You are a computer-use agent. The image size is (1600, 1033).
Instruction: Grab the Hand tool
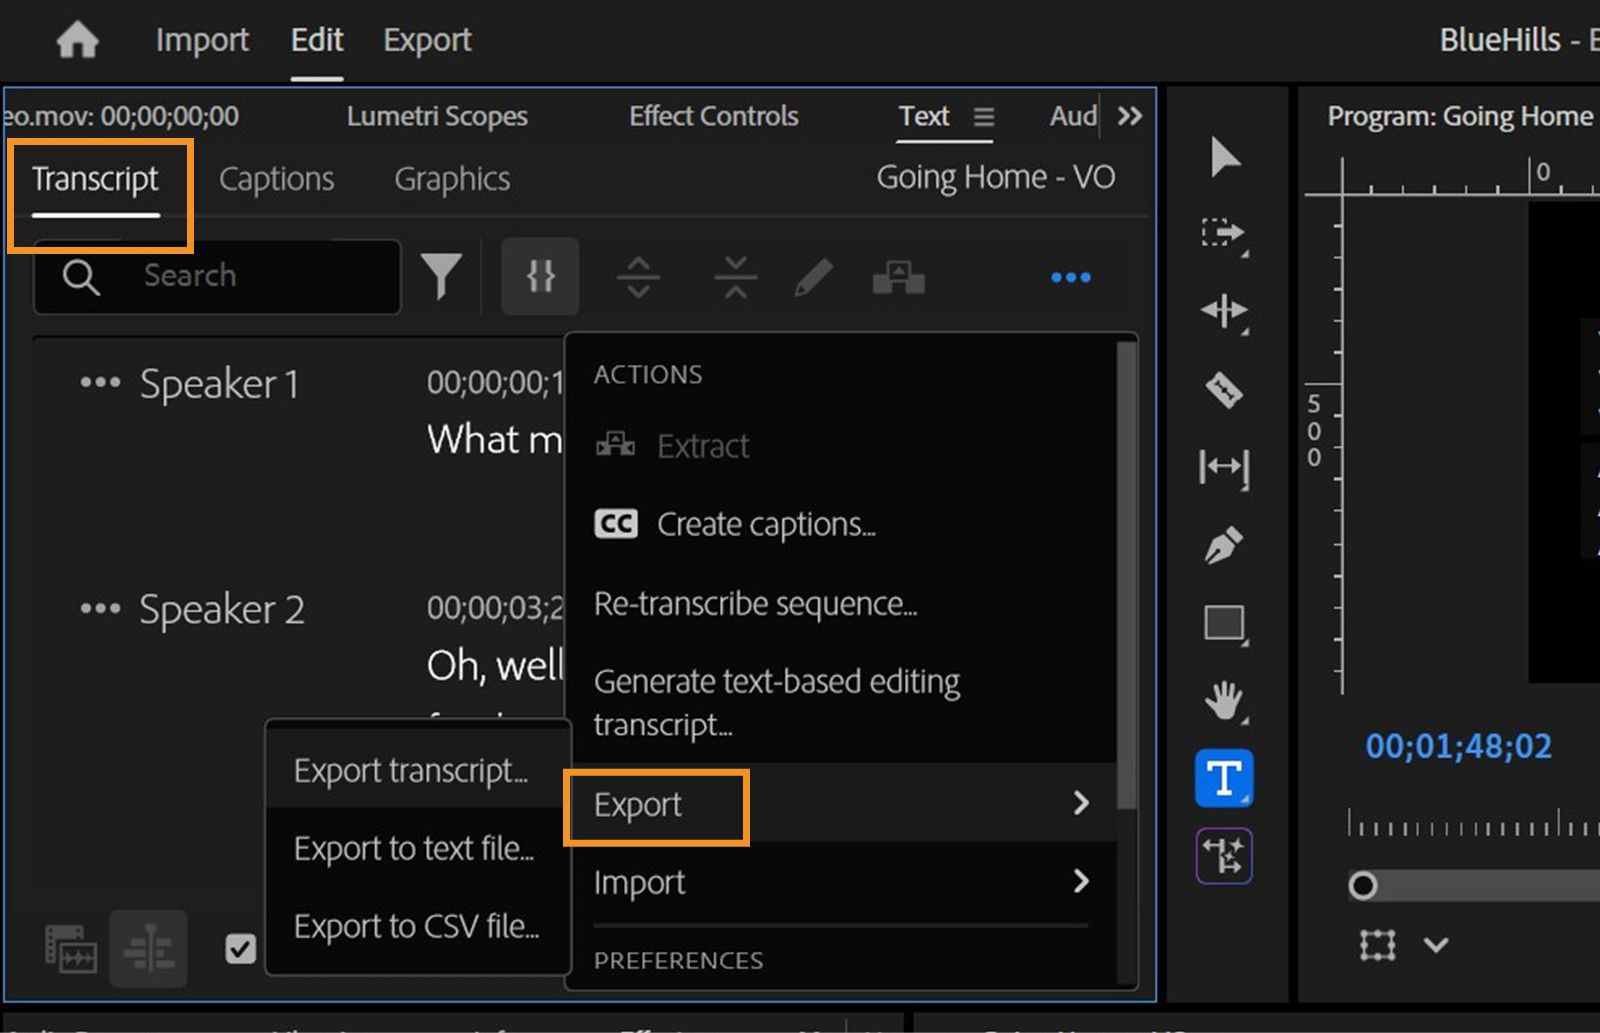(1224, 702)
